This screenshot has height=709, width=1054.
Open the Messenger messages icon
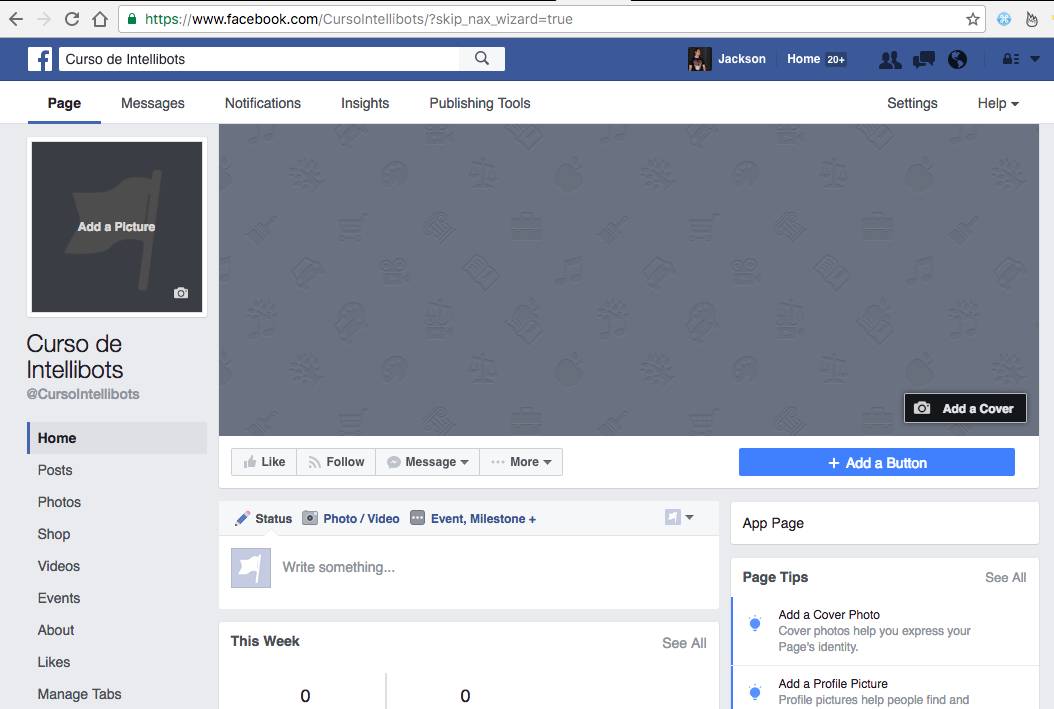tap(923, 59)
